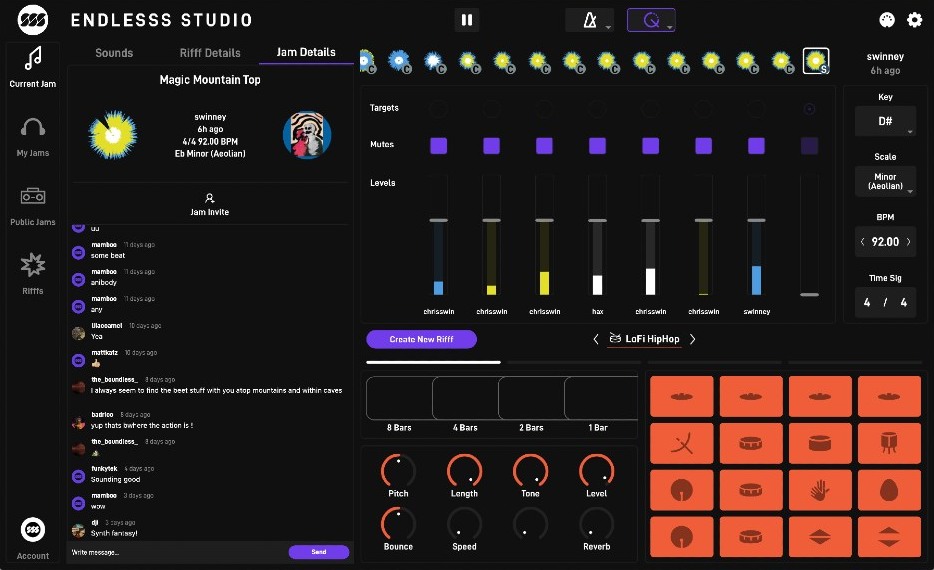The width and height of the screenshot is (934, 570).
Task: Click the Reverb knob
Action: point(596,524)
